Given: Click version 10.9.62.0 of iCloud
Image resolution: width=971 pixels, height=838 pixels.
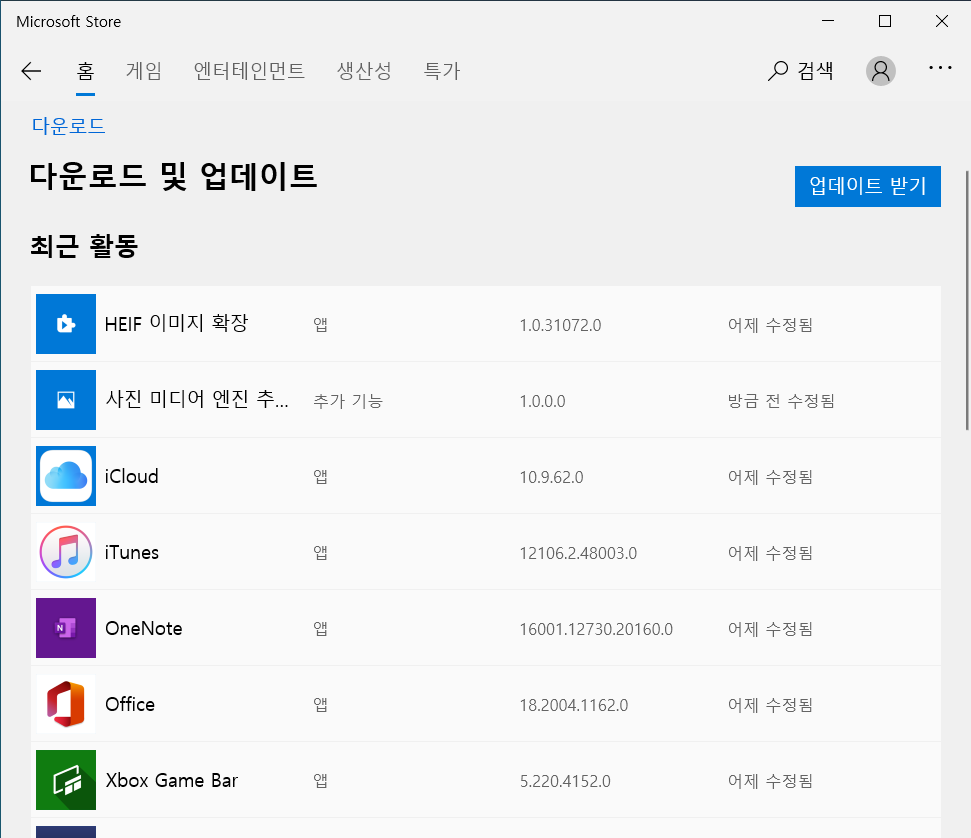Looking at the screenshot, I should [x=551, y=477].
